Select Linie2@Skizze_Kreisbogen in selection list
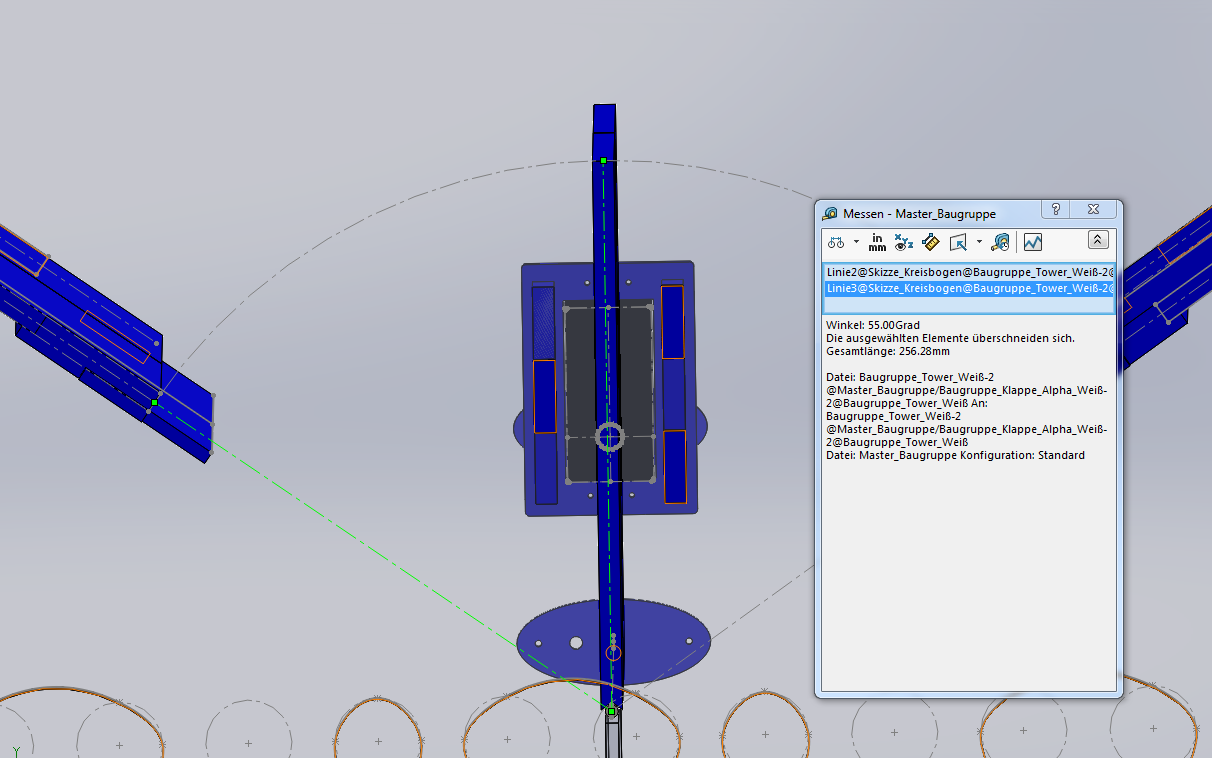 pos(966,272)
